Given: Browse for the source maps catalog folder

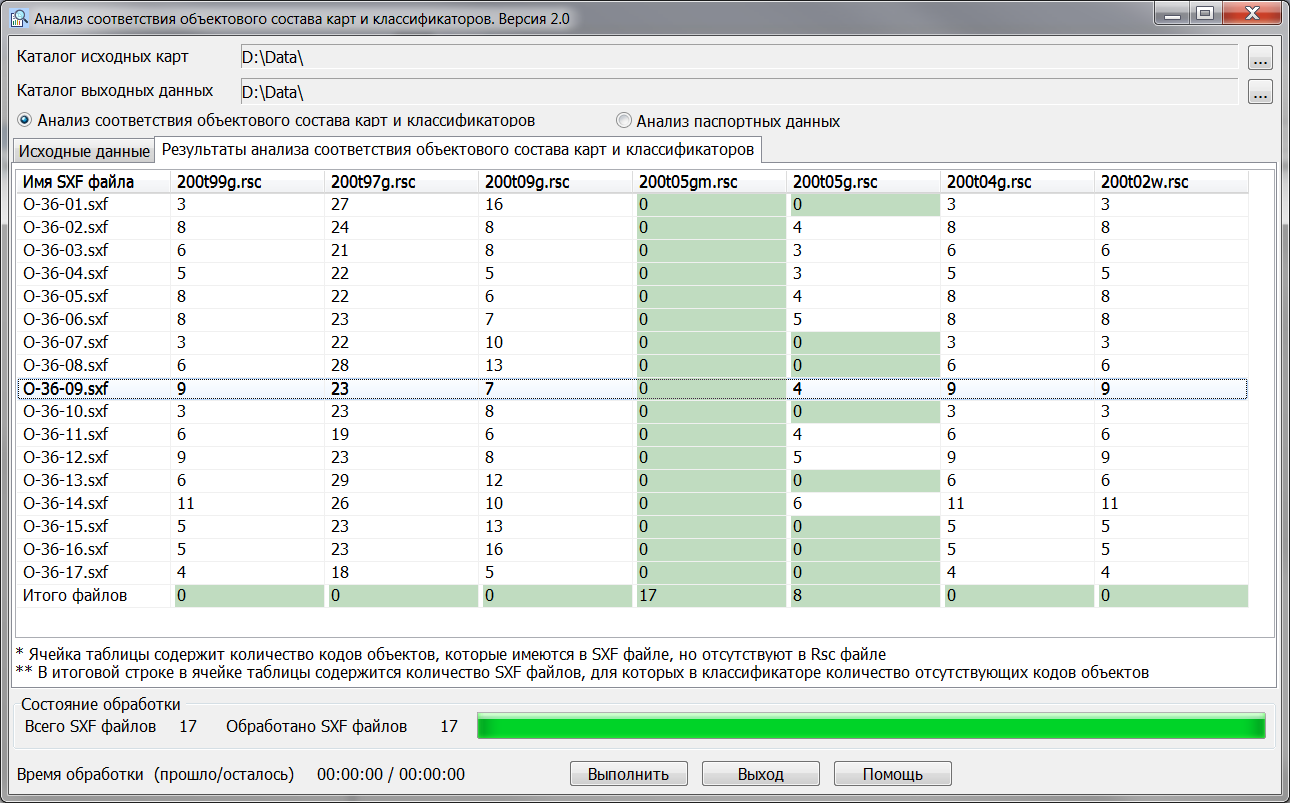Looking at the screenshot, I should tap(1259, 57).
